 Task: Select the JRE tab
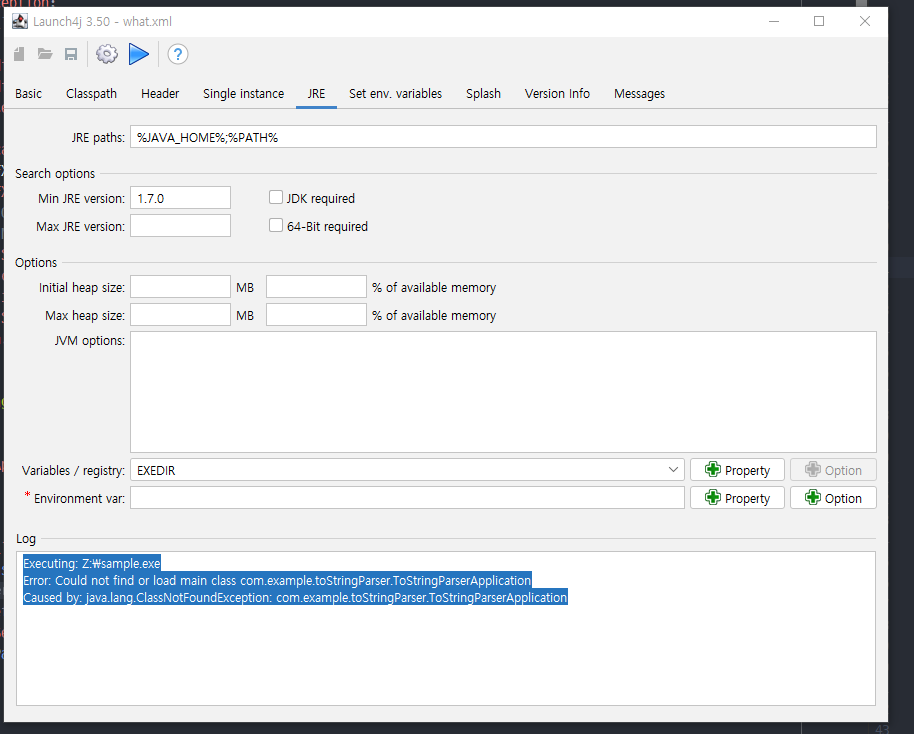(x=317, y=94)
